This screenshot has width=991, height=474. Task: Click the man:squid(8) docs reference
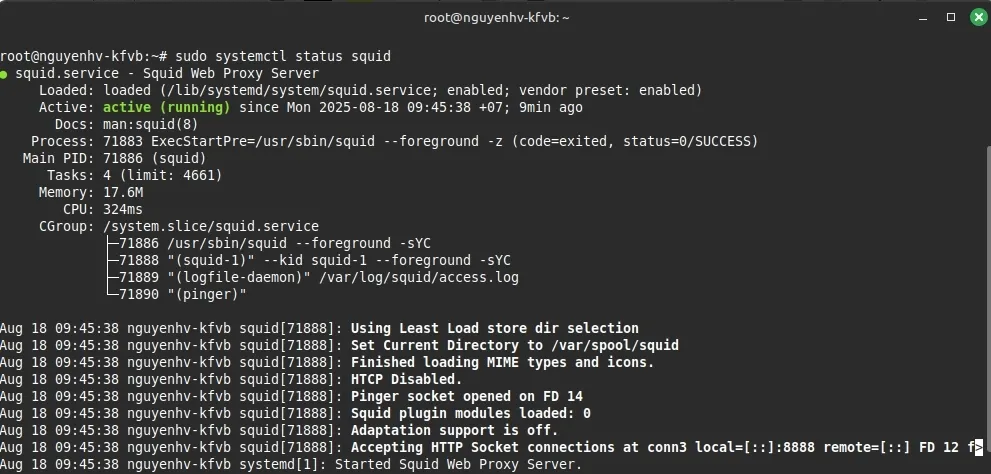[x=150, y=124]
